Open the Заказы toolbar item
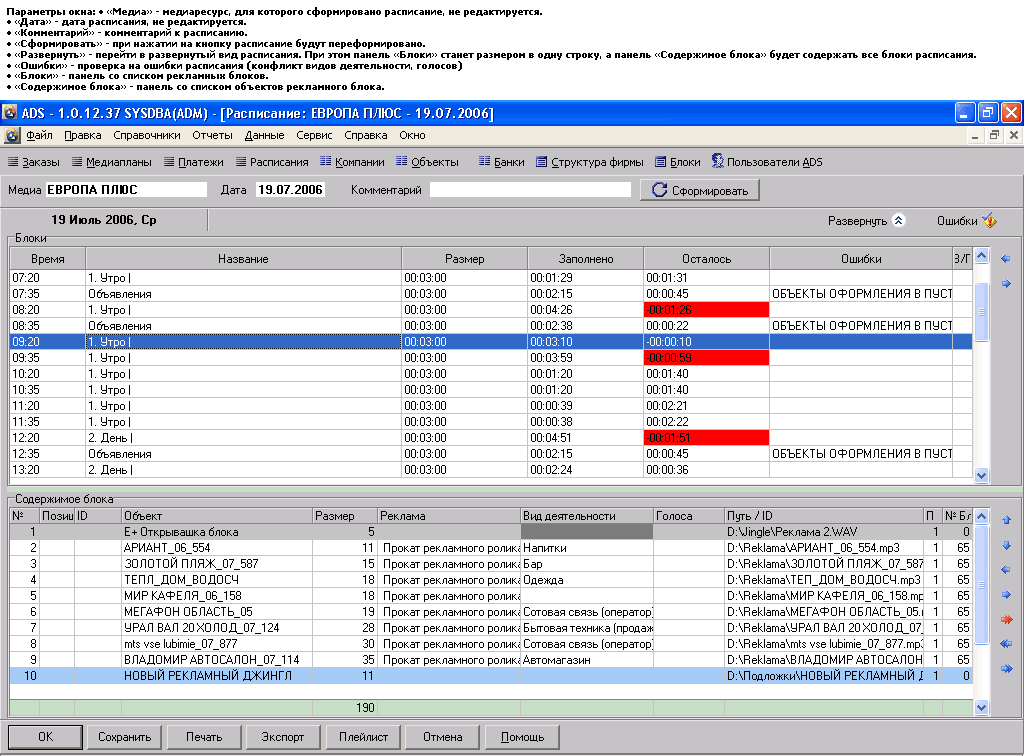 coord(33,162)
